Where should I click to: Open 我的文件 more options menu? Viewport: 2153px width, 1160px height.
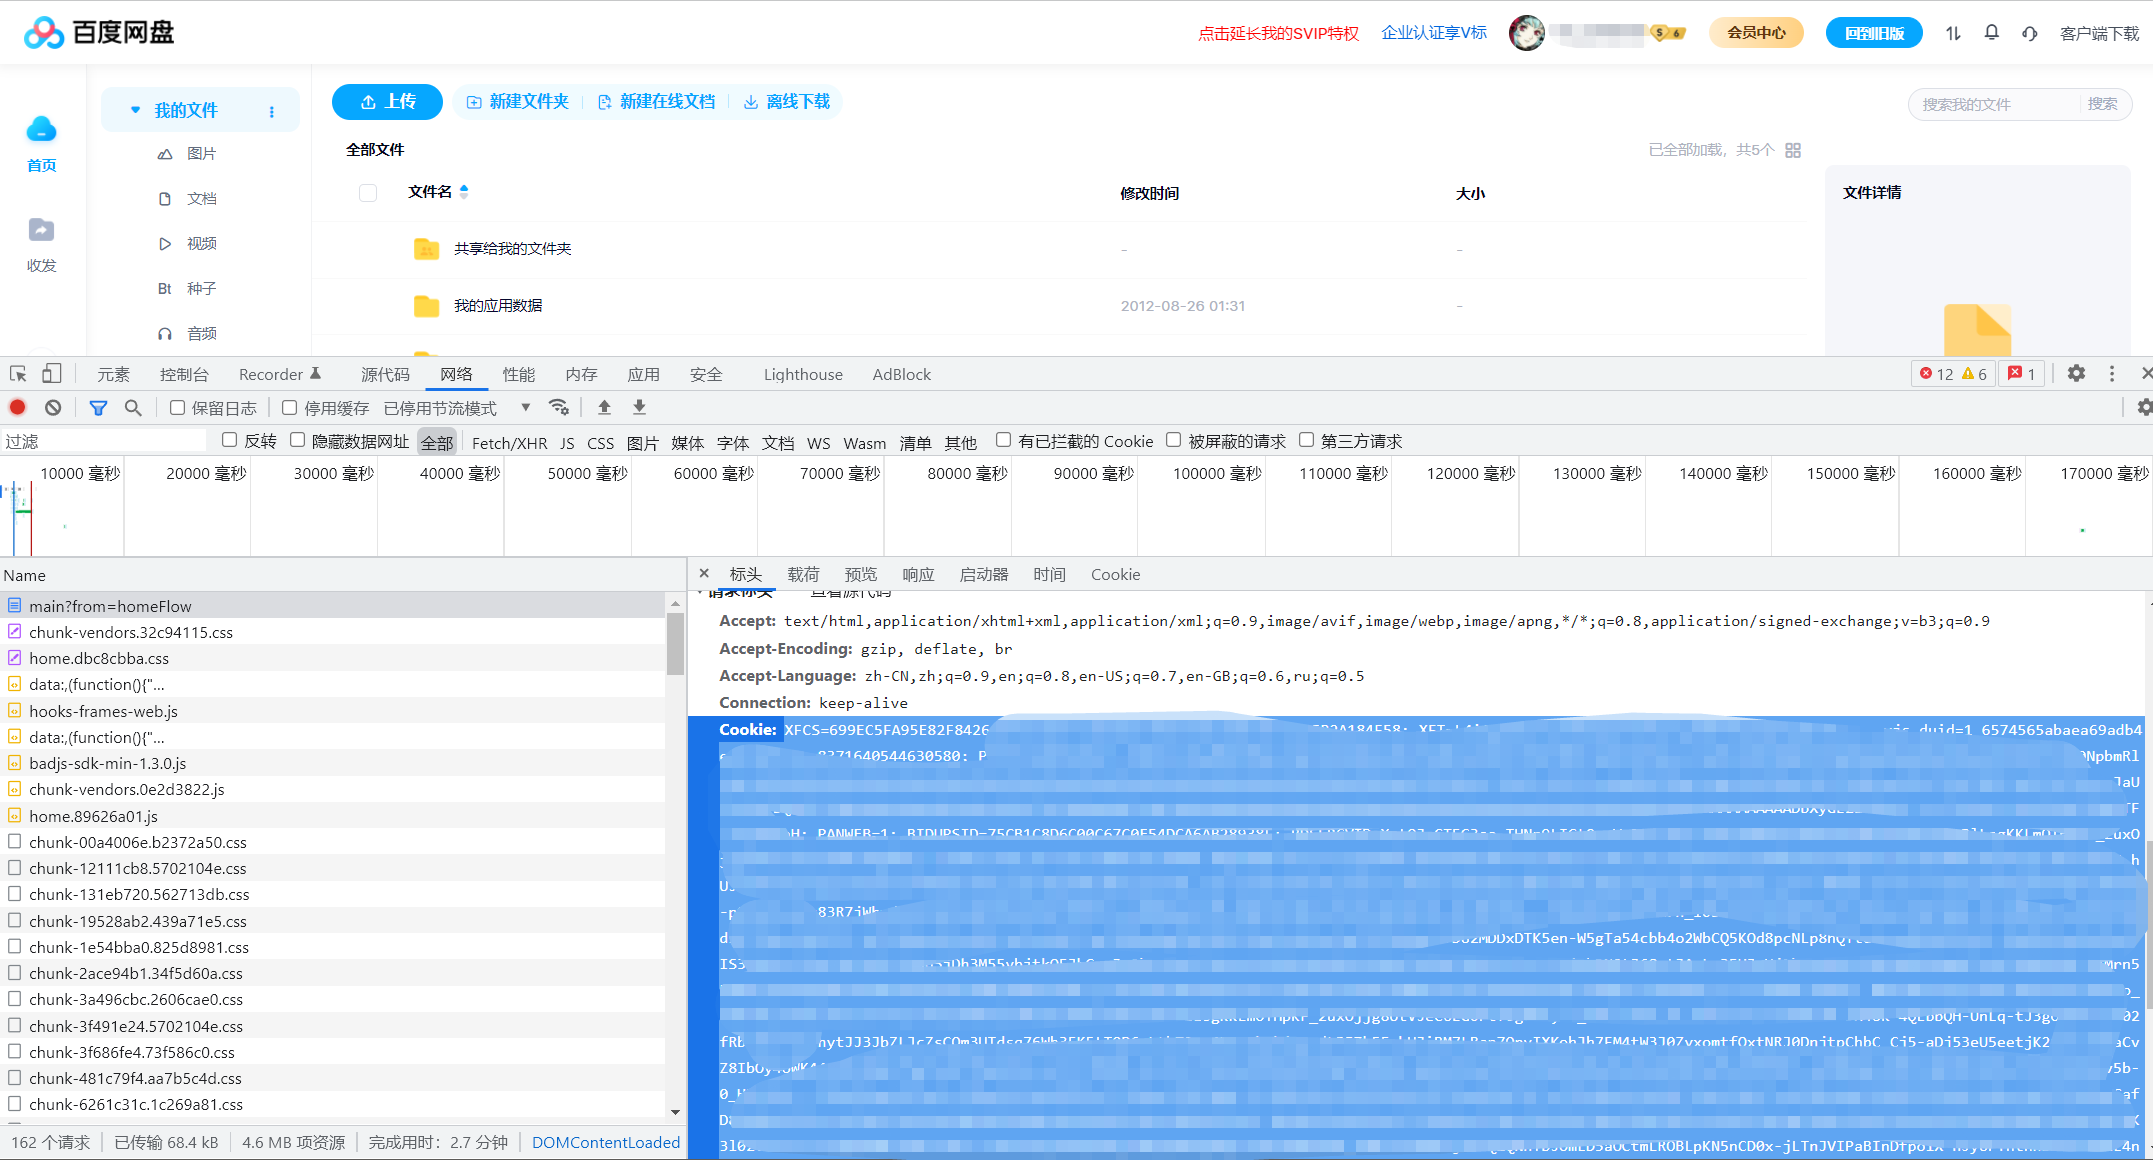tap(272, 111)
